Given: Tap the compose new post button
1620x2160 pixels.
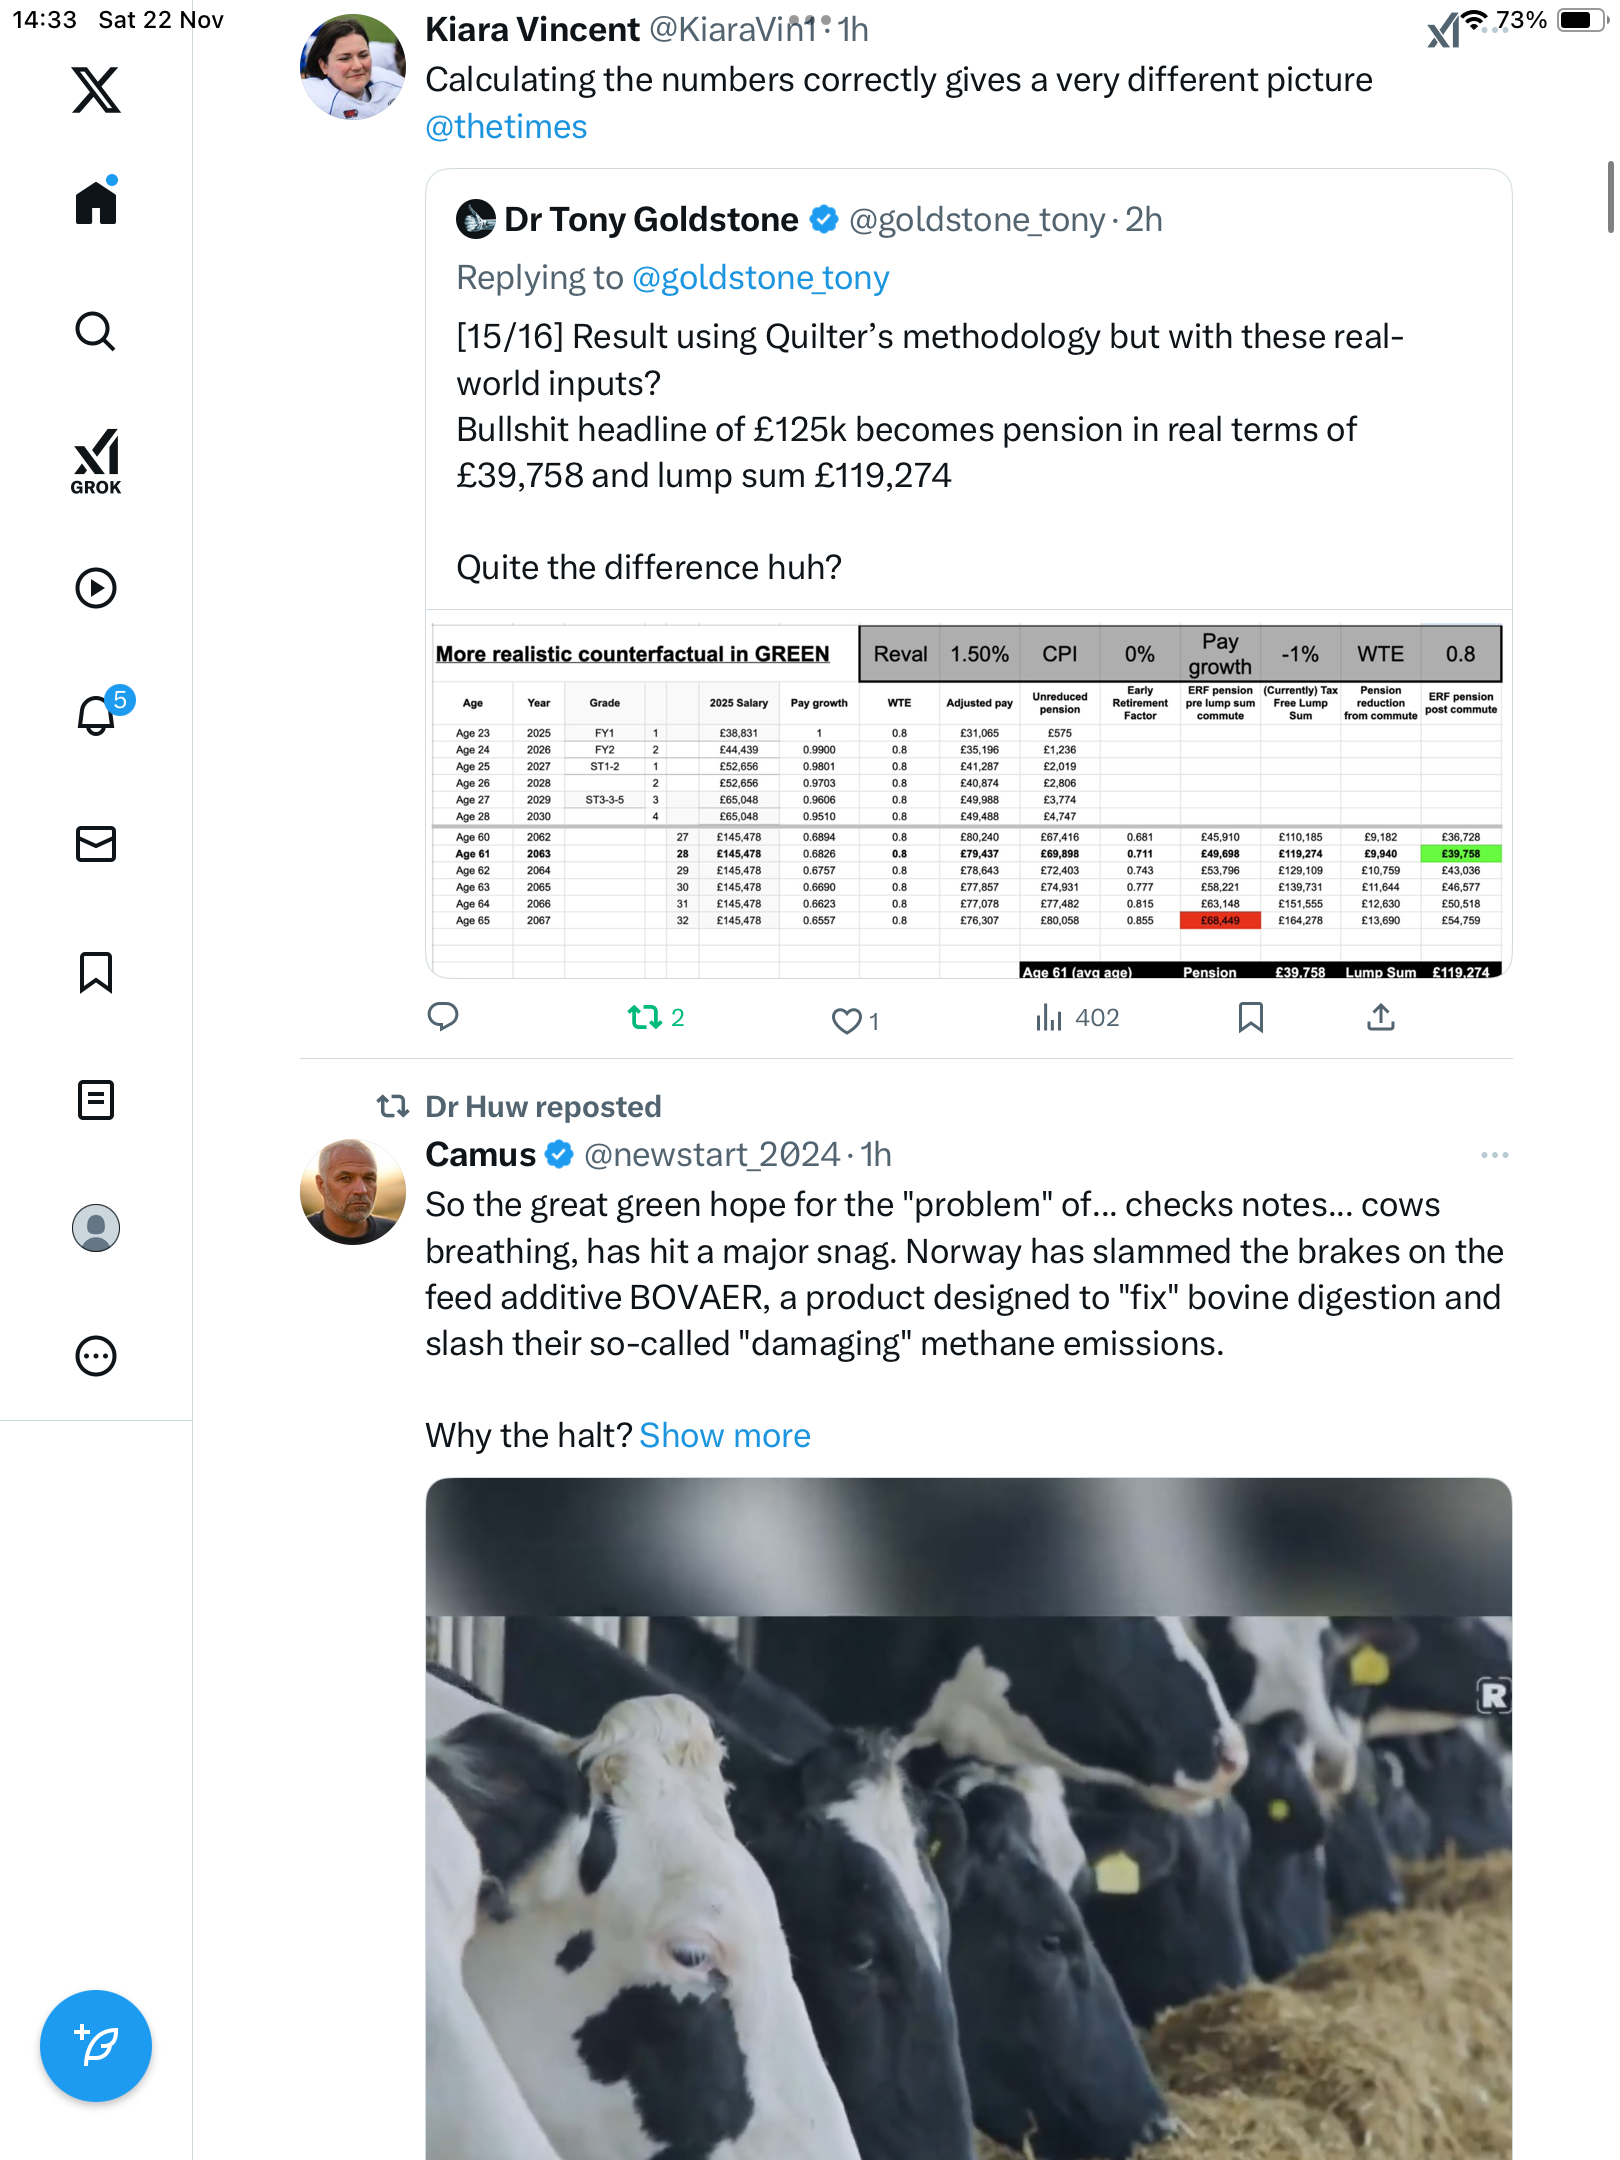Looking at the screenshot, I should coord(96,2046).
